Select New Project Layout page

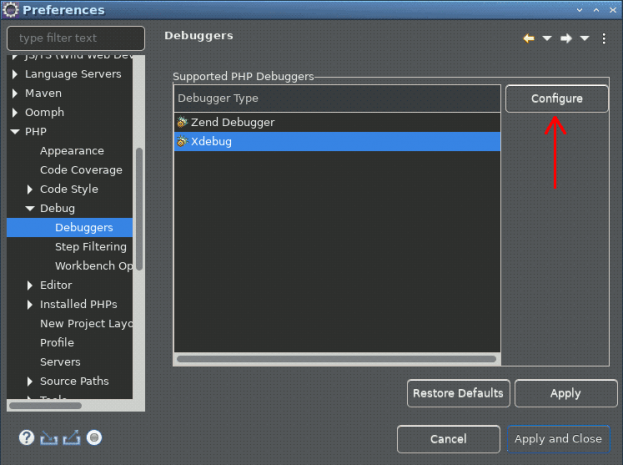click(x=86, y=324)
